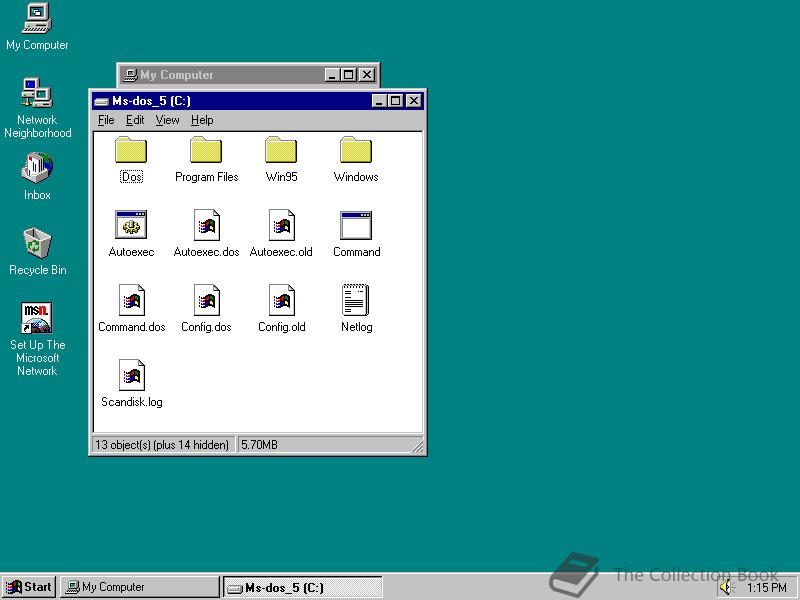Screen dimensions: 800x600
Task: Select the Program Files folder
Action: pyautogui.click(x=206, y=149)
